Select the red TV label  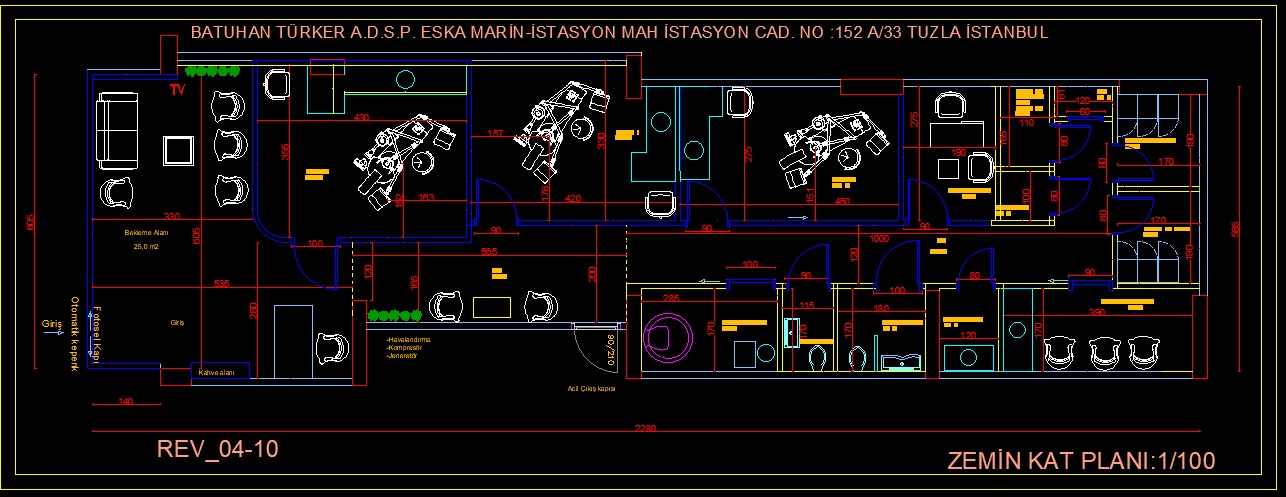178,90
